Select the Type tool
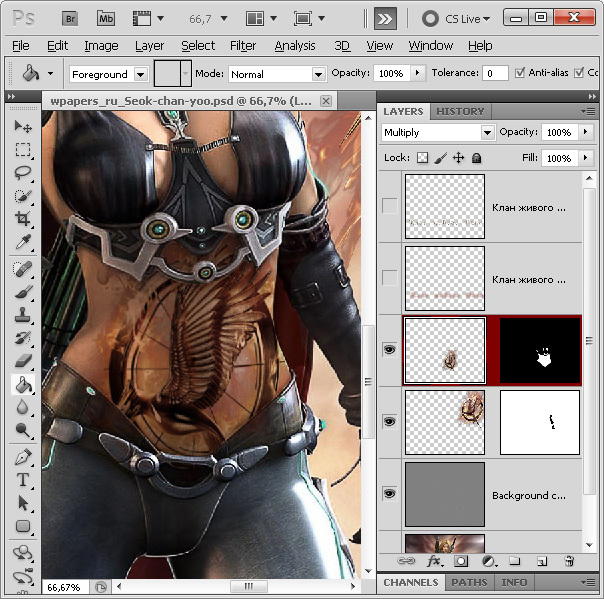Screen dimensions: 604x599 (x=23, y=480)
